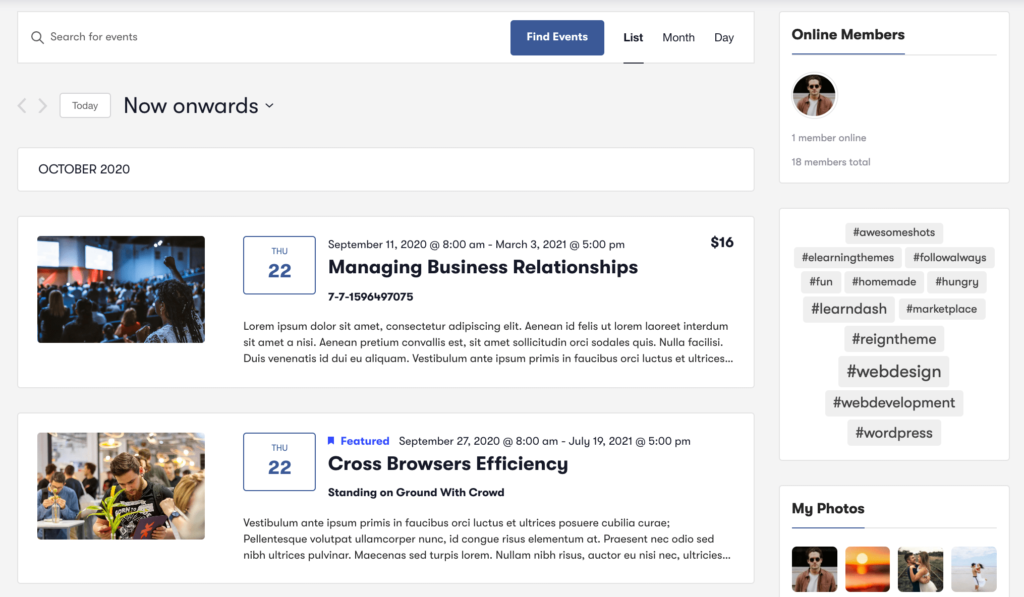Select the #learndash hashtag

848,309
